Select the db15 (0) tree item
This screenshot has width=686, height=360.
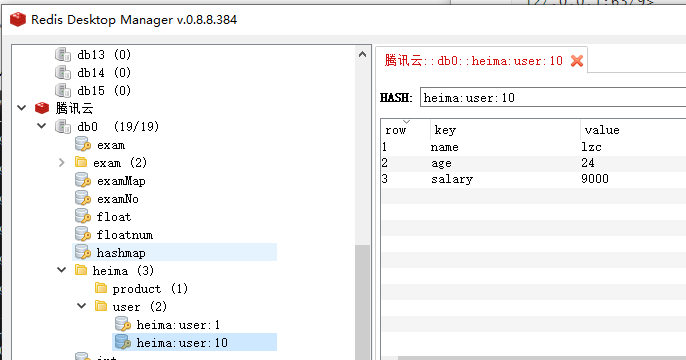104,91
